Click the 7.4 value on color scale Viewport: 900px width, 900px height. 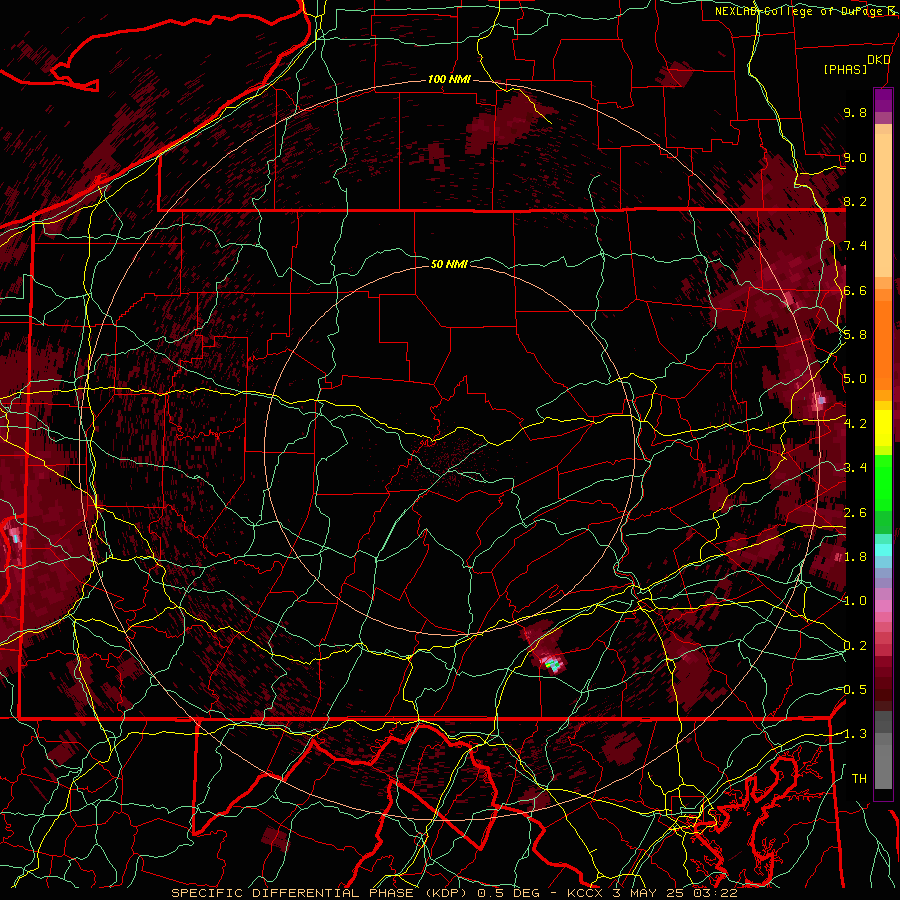(x=855, y=246)
